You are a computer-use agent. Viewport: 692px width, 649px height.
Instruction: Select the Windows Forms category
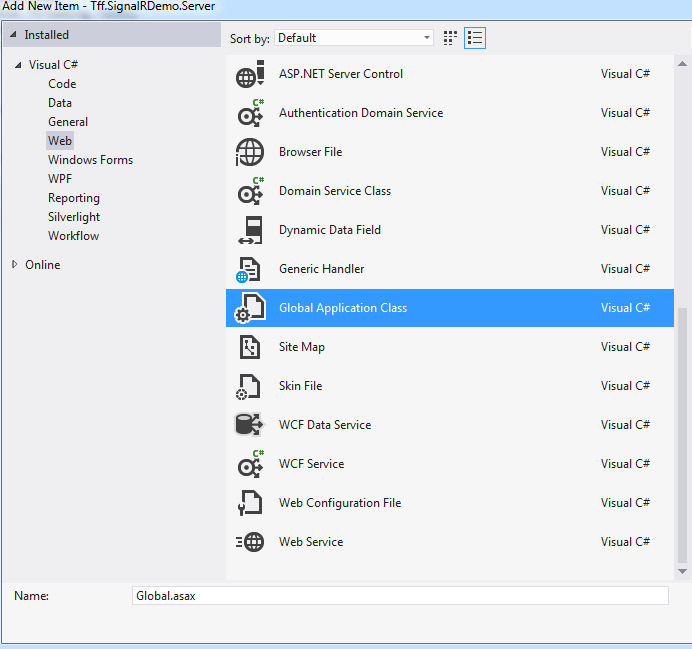point(90,160)
